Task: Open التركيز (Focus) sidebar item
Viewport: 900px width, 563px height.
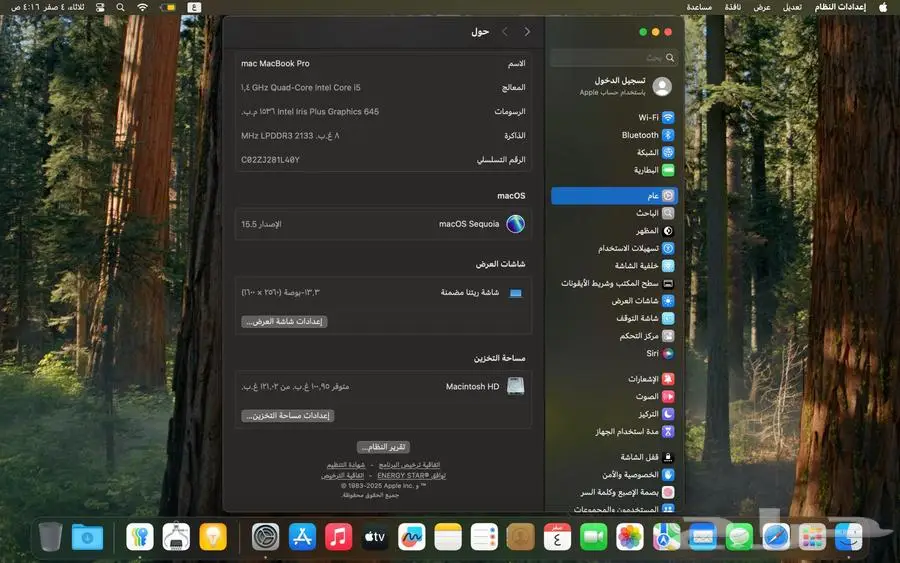Action: click(x=614, y=414)
